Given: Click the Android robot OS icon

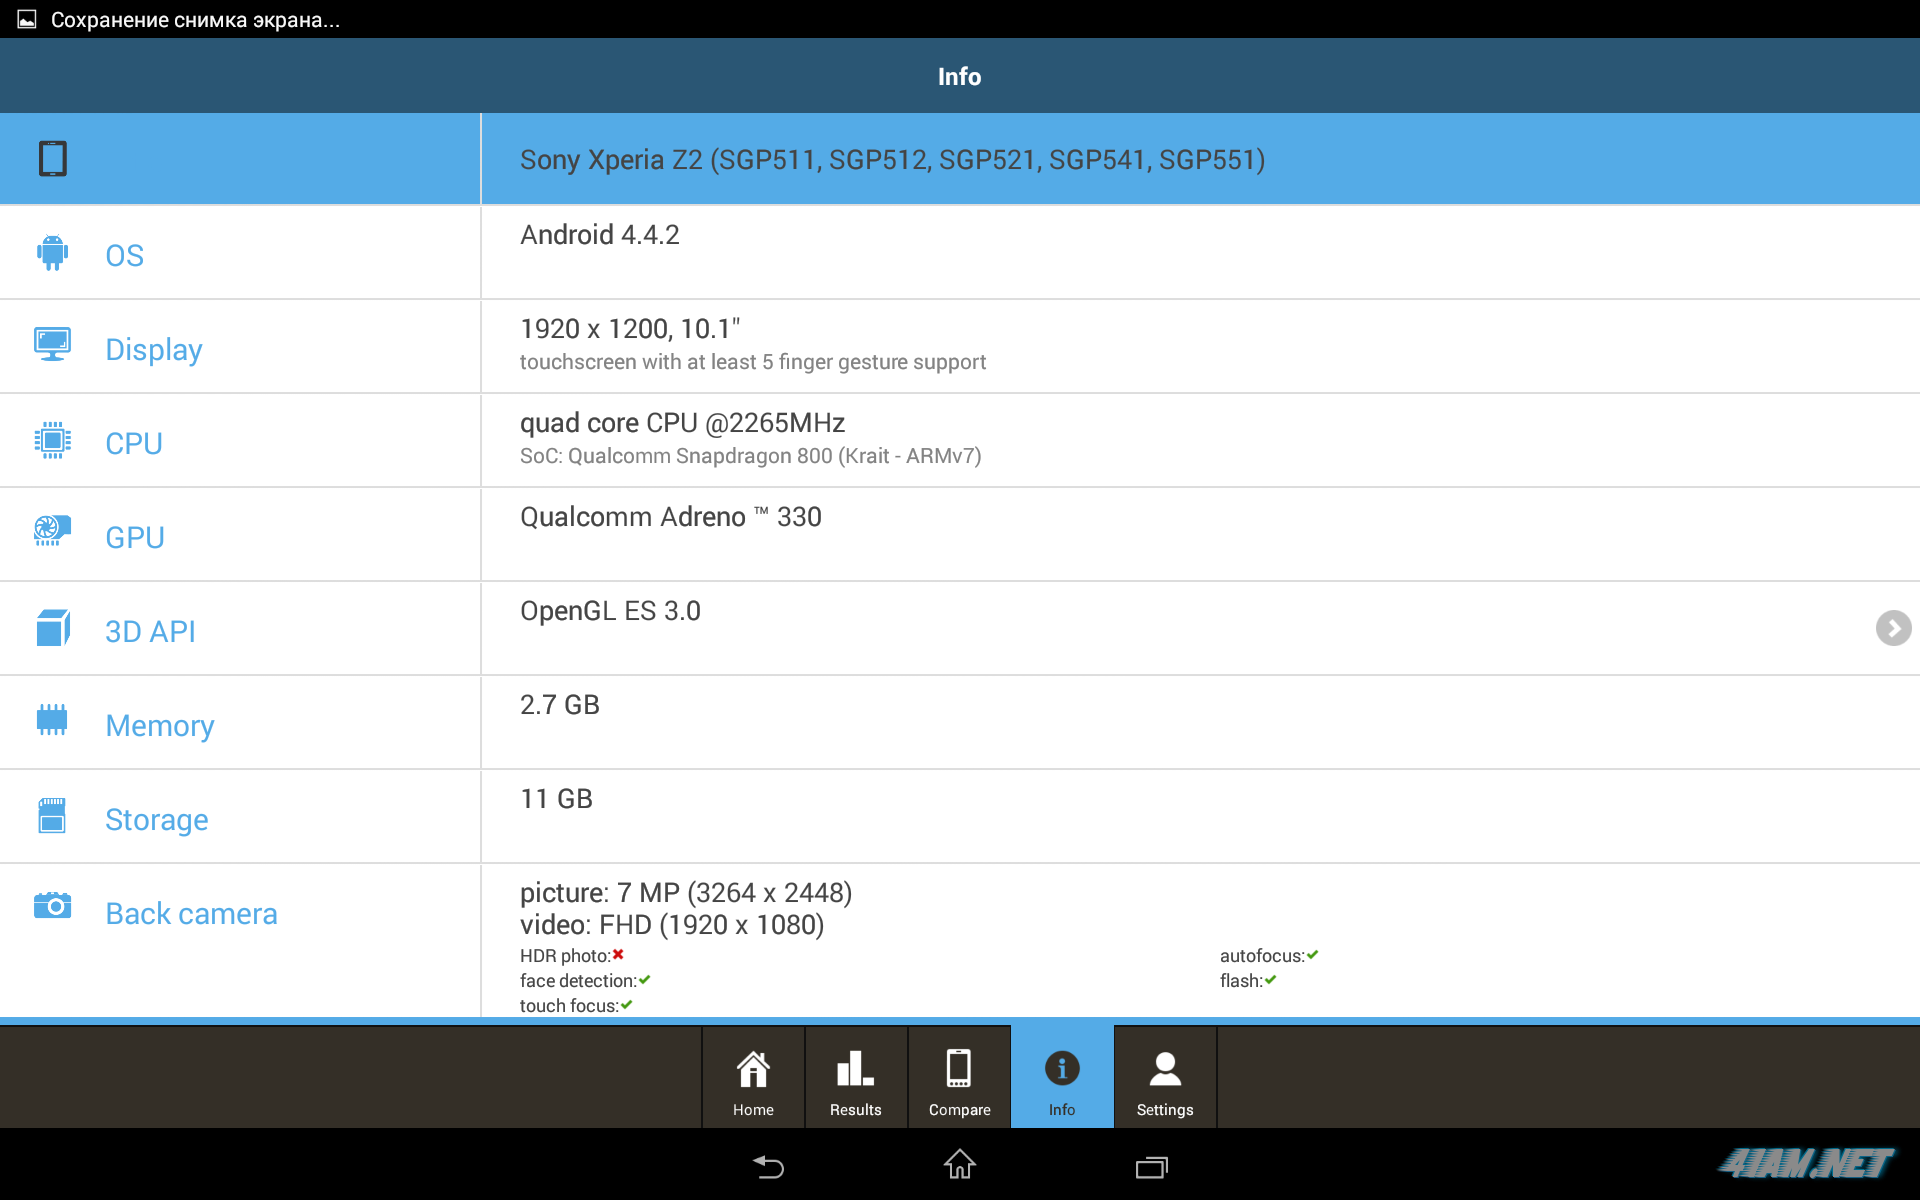Looking at the screenshot, I should click(x=53, y=253).
